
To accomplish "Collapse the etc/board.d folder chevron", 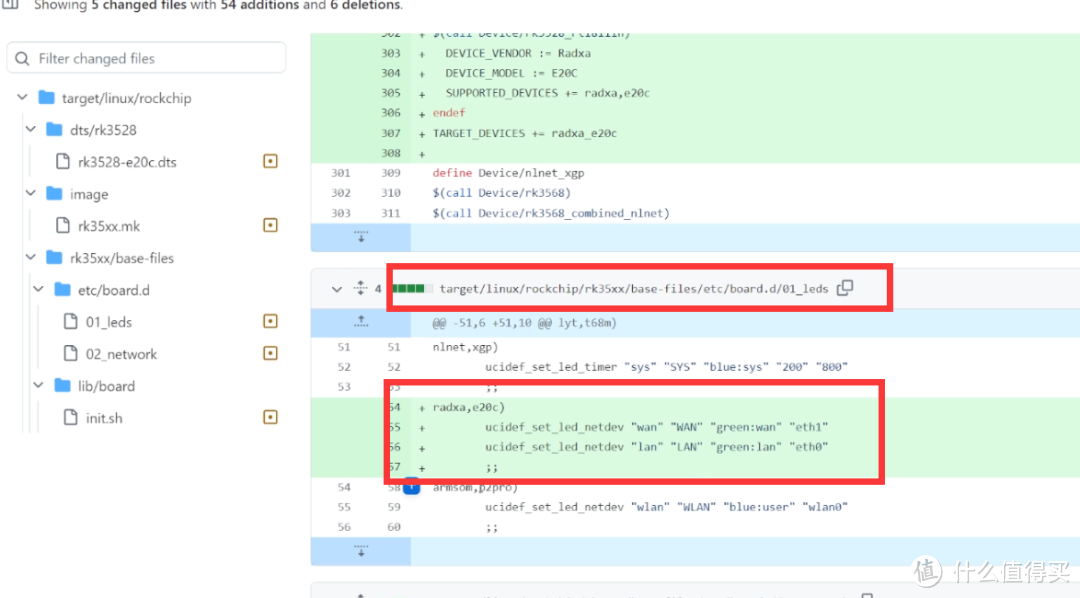I will [x=39, y=289].
